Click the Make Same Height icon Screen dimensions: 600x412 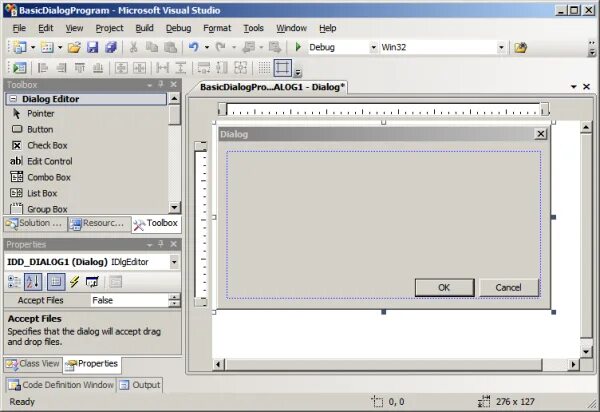point(222,68)
